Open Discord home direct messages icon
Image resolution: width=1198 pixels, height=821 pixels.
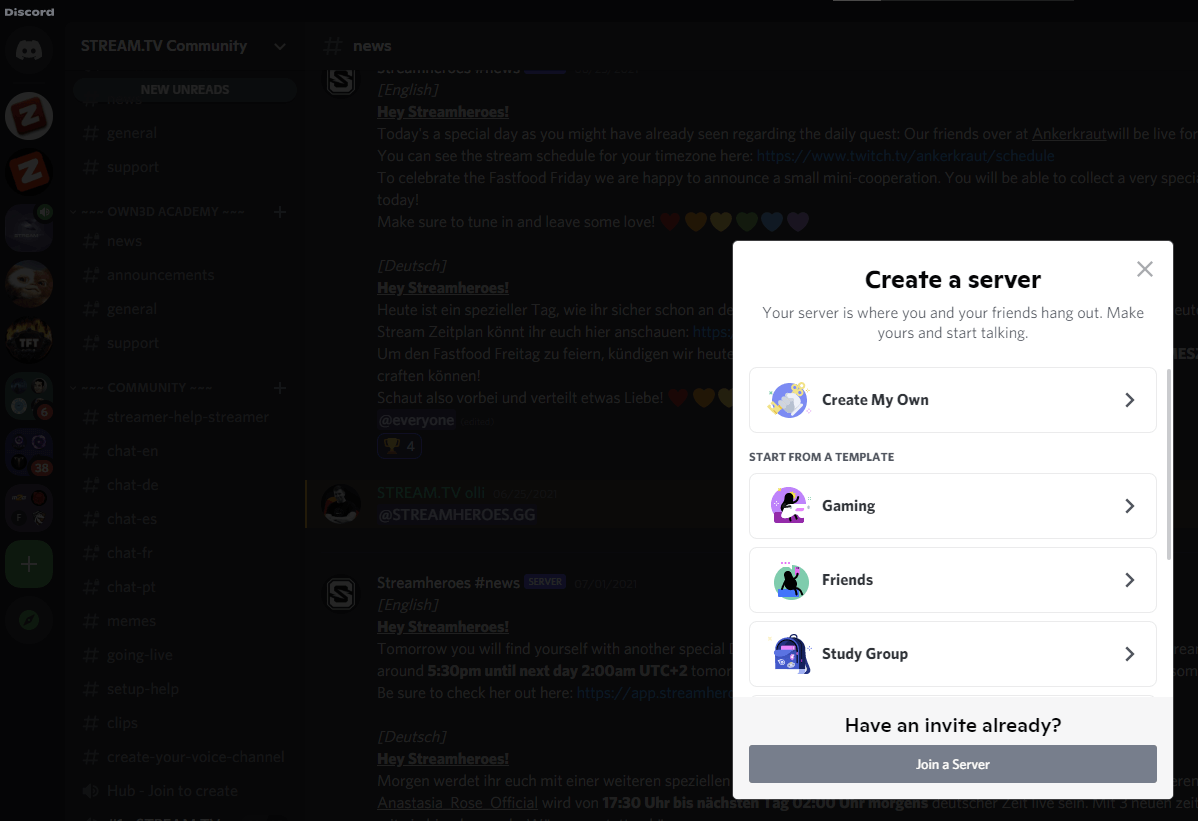(x=29, y=49)
